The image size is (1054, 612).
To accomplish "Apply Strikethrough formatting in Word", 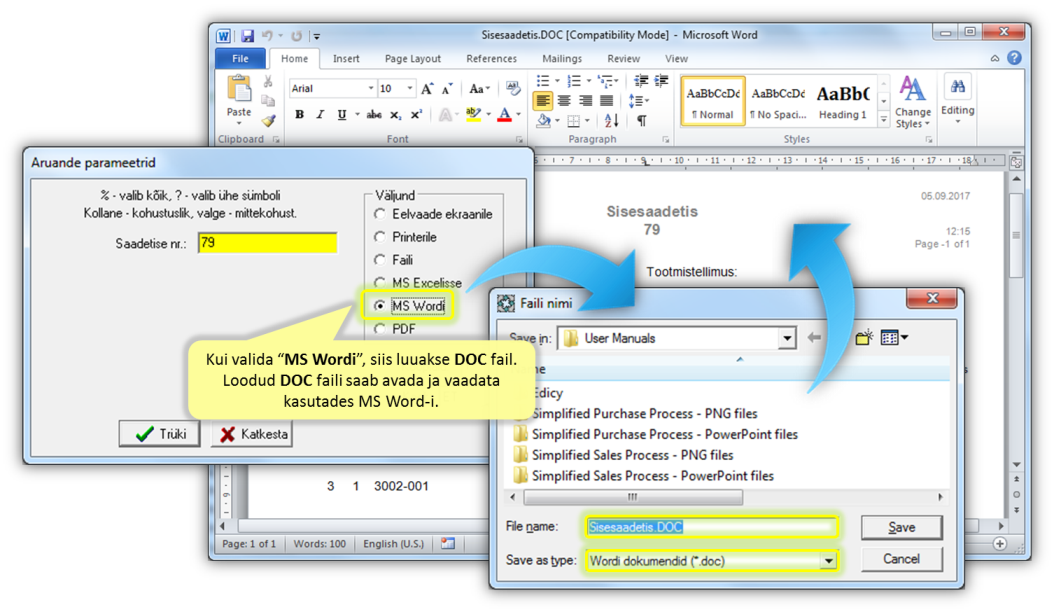I will coord(374,115).
